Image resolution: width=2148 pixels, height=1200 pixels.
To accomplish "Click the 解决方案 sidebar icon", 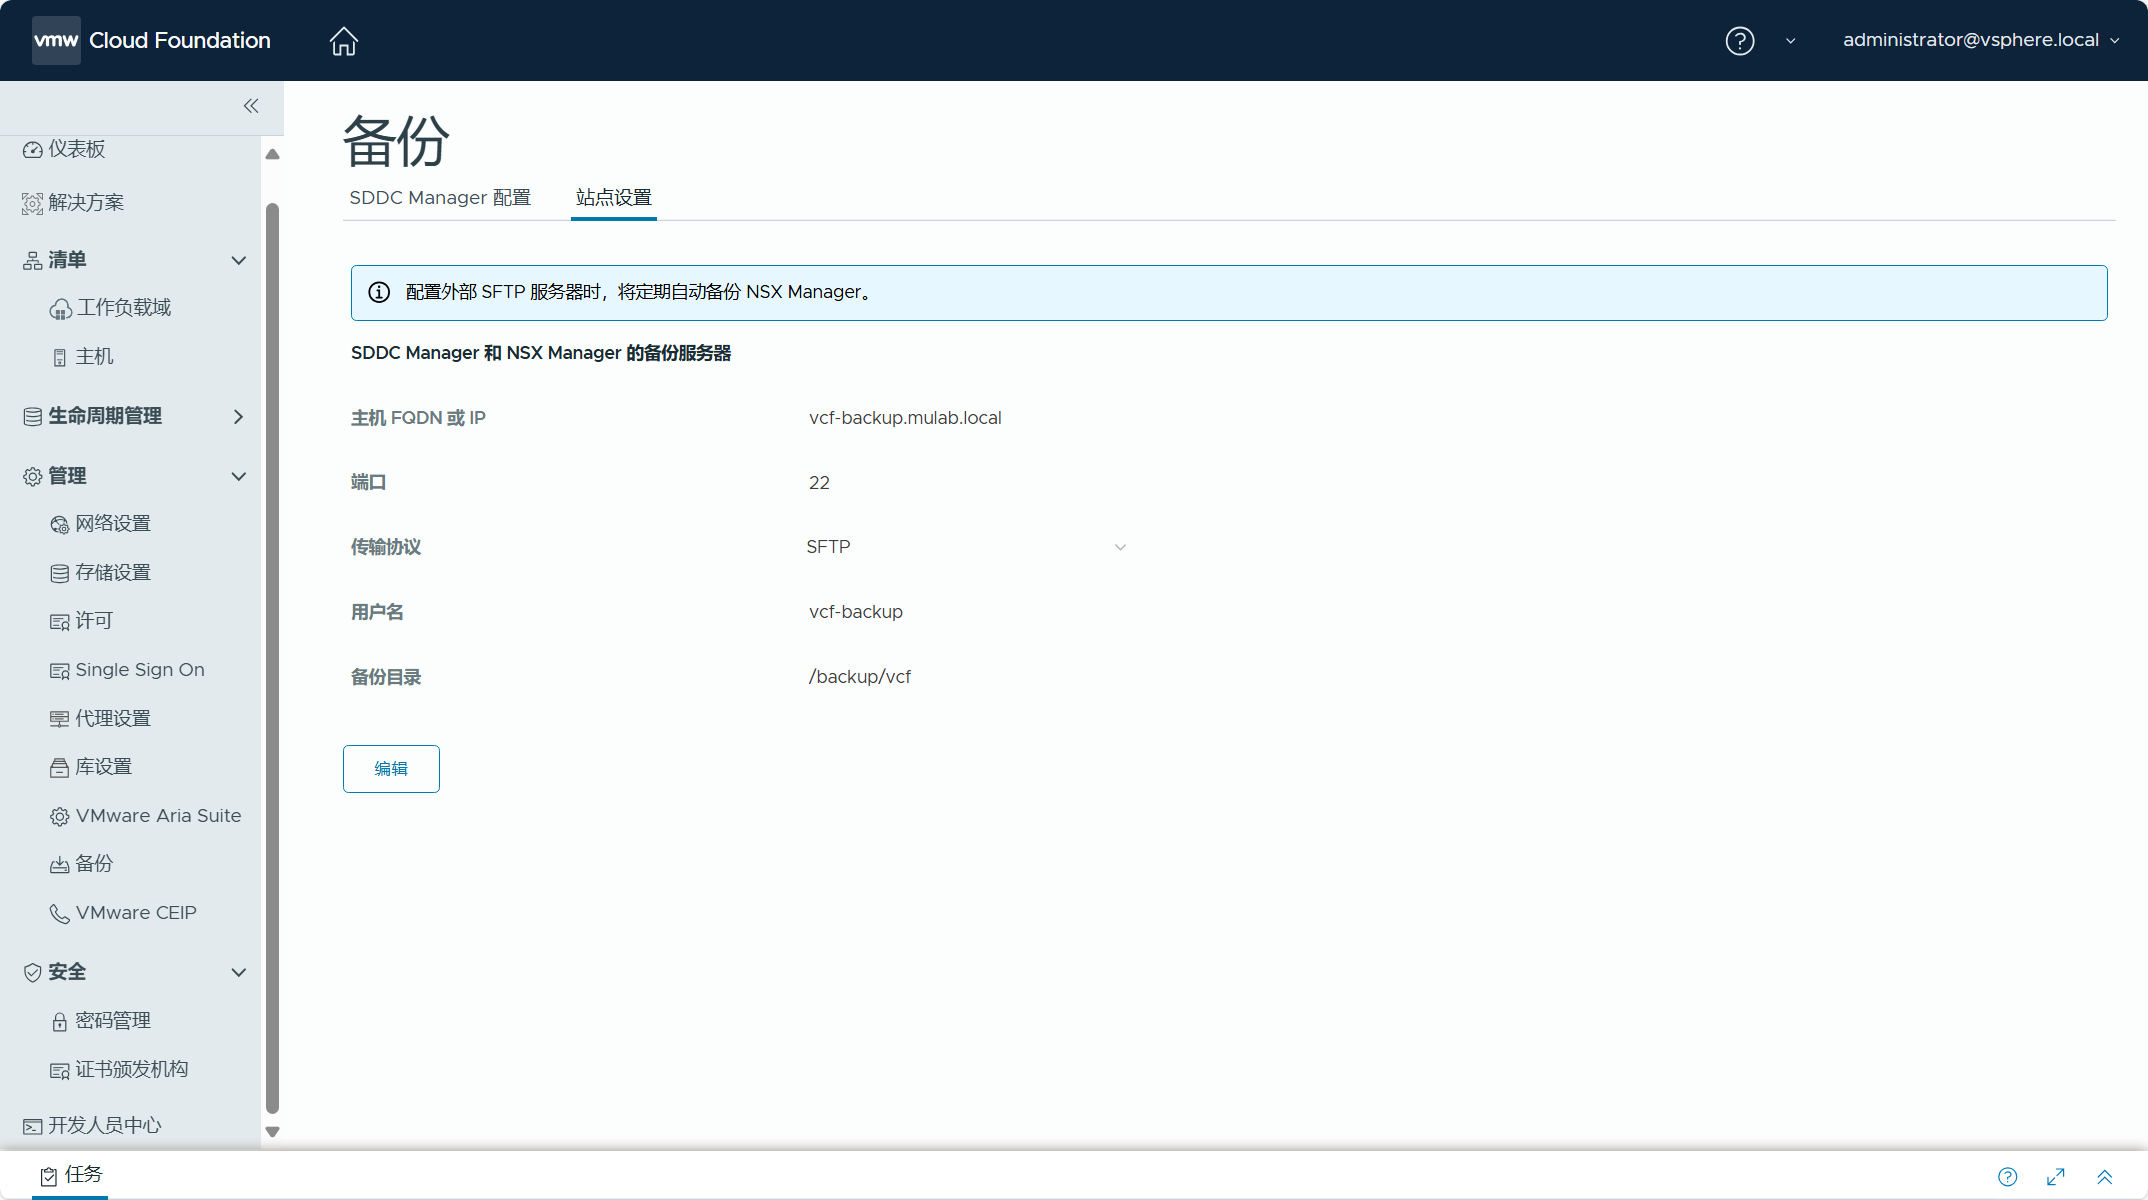I will [x=33, y=203].
